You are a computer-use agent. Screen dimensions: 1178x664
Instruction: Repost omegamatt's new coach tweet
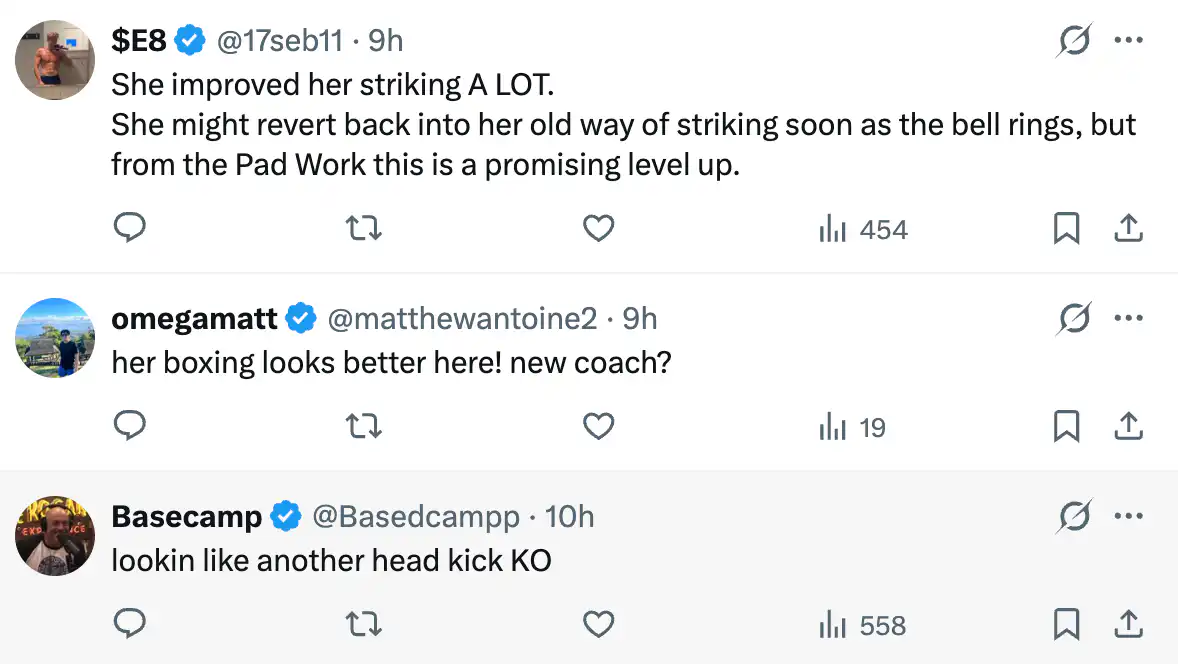pos(364,427)
